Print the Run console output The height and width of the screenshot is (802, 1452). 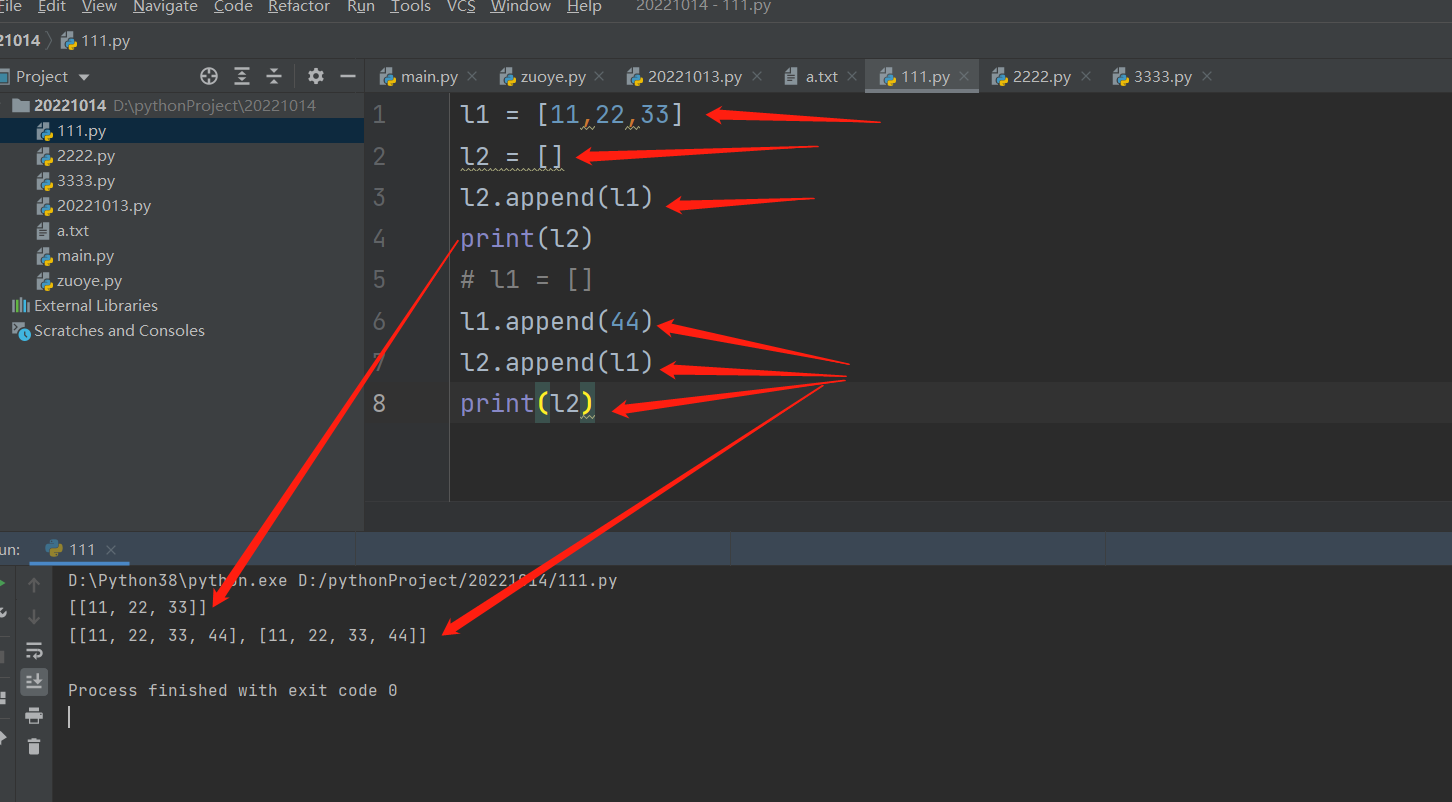click(34, 715)
